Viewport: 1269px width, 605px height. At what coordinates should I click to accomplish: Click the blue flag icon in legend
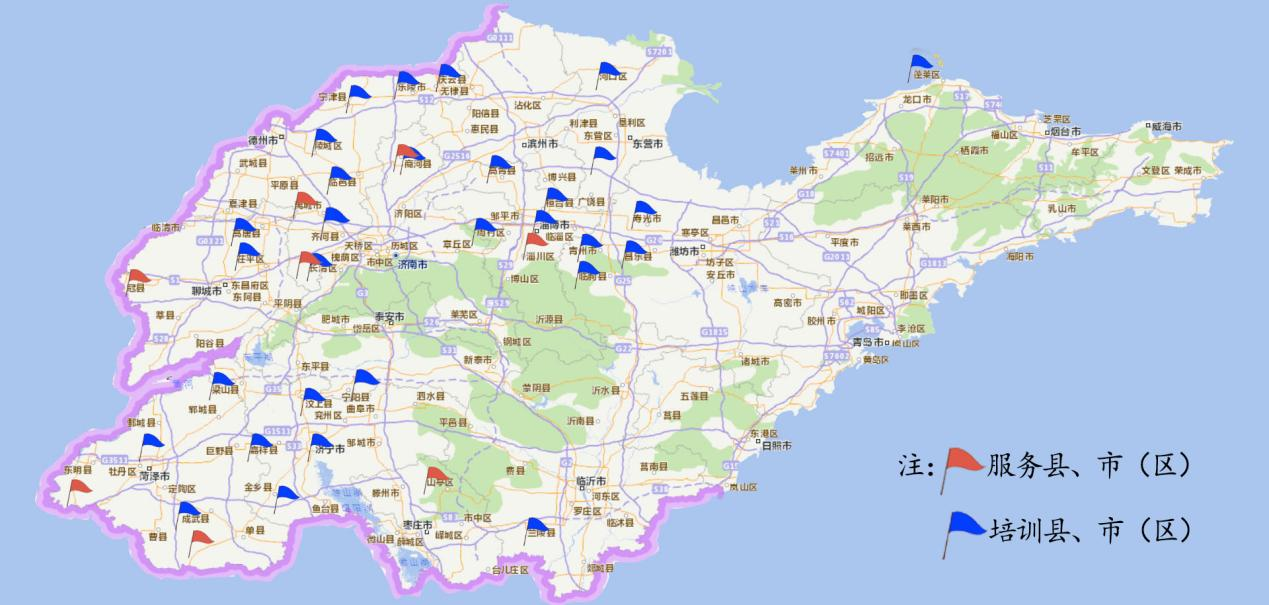pos(963,525)
